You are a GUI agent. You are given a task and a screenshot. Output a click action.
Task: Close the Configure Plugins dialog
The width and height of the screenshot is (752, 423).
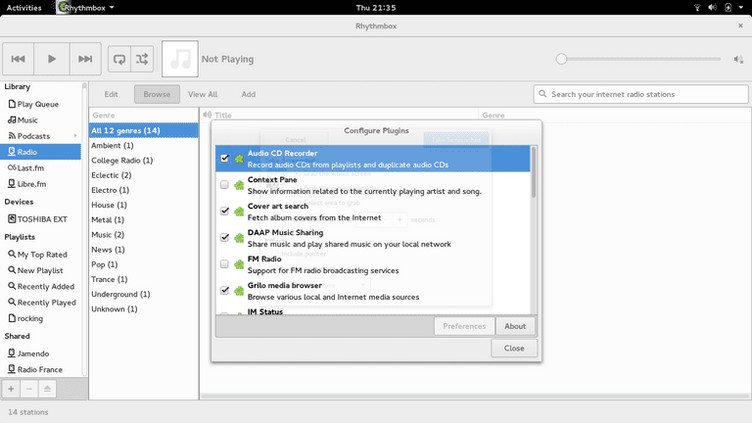(514, 348)
